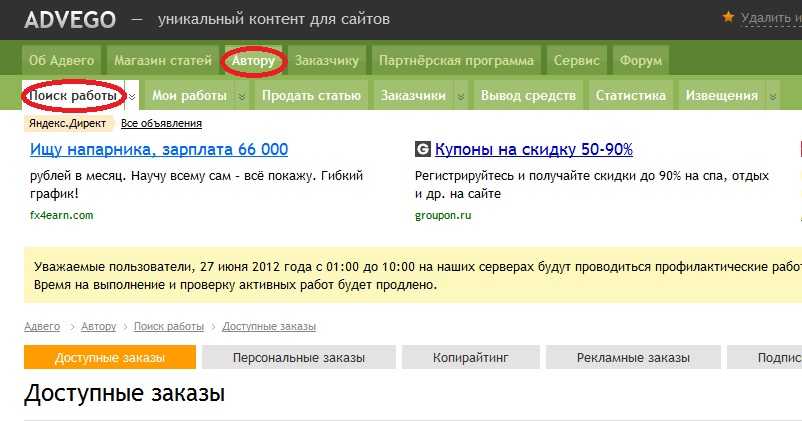Image resolution: width=802 pixels, height=421 pixels.
Task: Click the fx4earn.com ad URL
Action: 62,215
